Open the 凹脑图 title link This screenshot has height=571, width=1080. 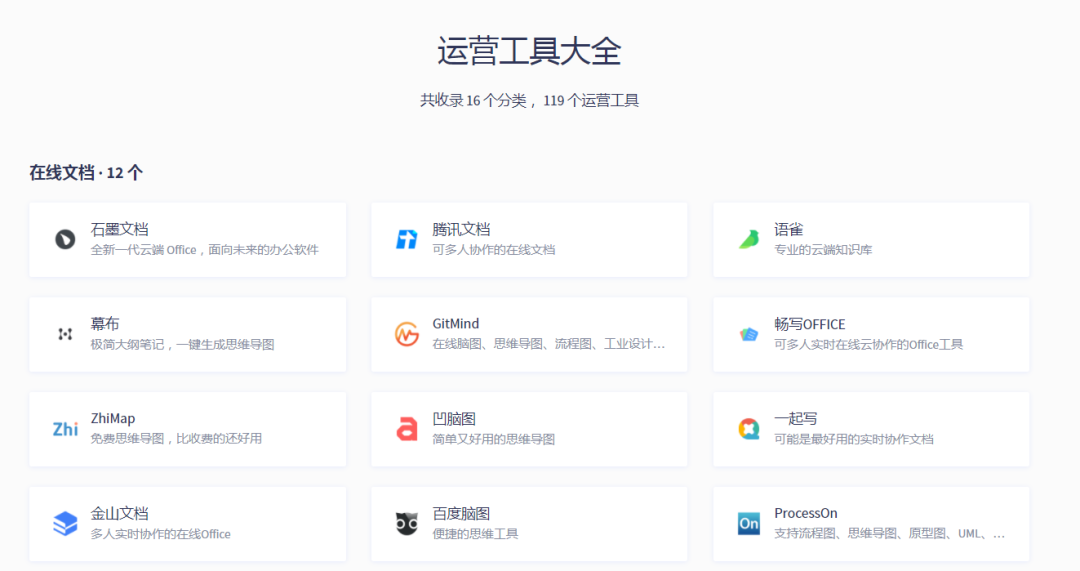tap(454, 419)
